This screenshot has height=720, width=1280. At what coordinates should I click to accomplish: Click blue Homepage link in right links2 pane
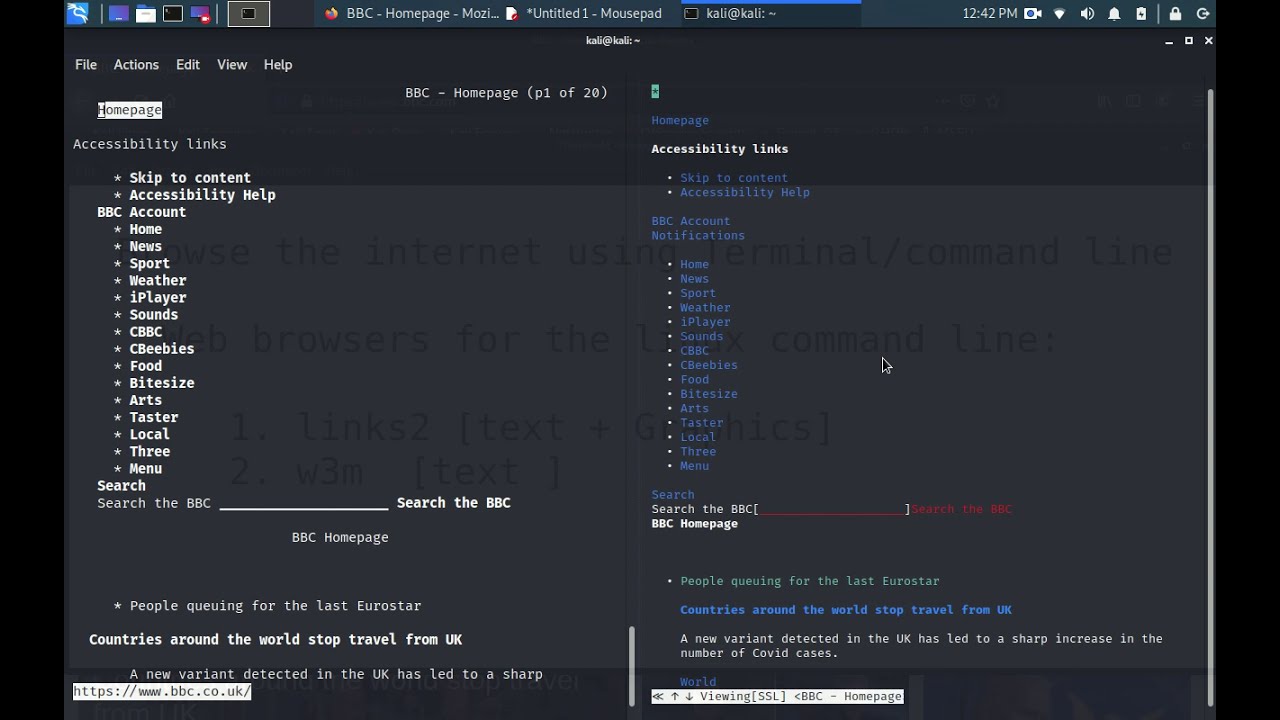click(680, 120)
